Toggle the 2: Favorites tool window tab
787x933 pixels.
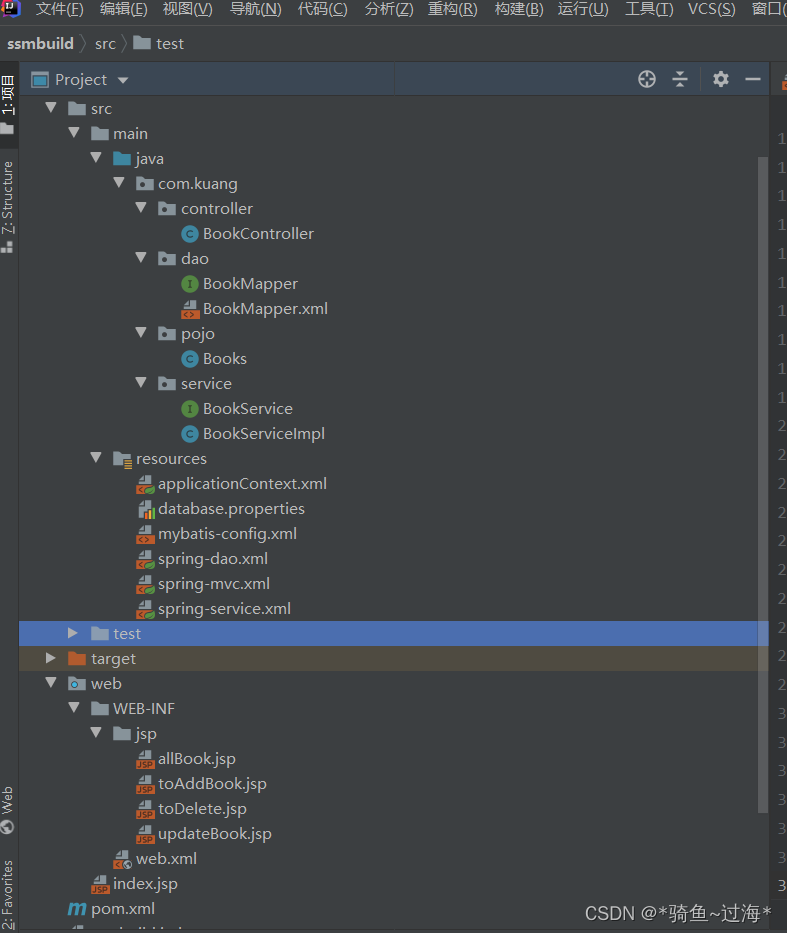point(8,896)
